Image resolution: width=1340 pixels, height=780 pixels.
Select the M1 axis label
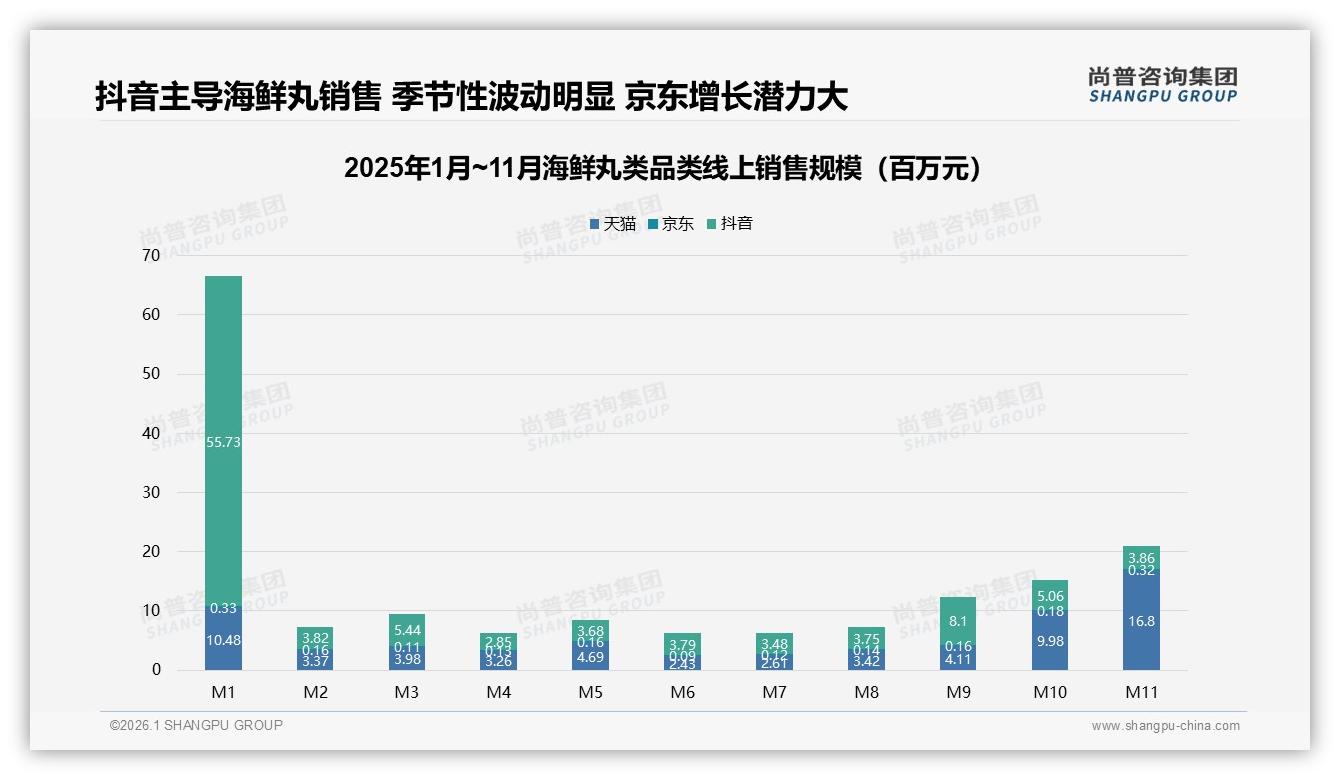223,691
